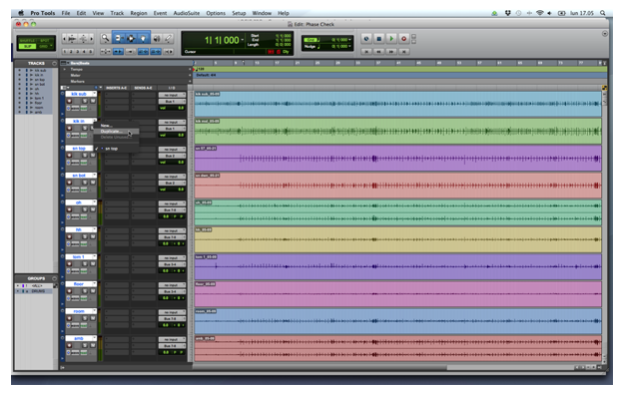The height and width of the screenshot is (396, 634).
Task: Click the transport Play button
Action: (391, 39)
